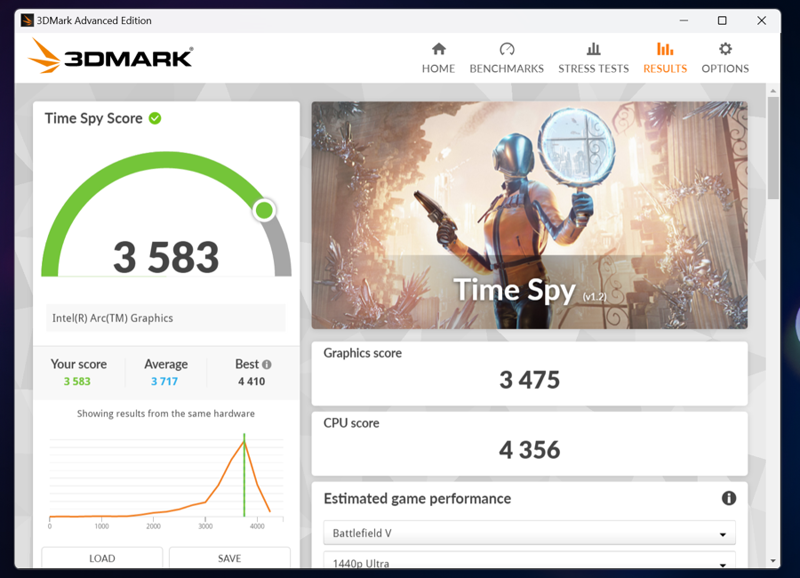Click the info icon next to Best
The width and height of the screenshot is (800, 578).
[266, 364]
